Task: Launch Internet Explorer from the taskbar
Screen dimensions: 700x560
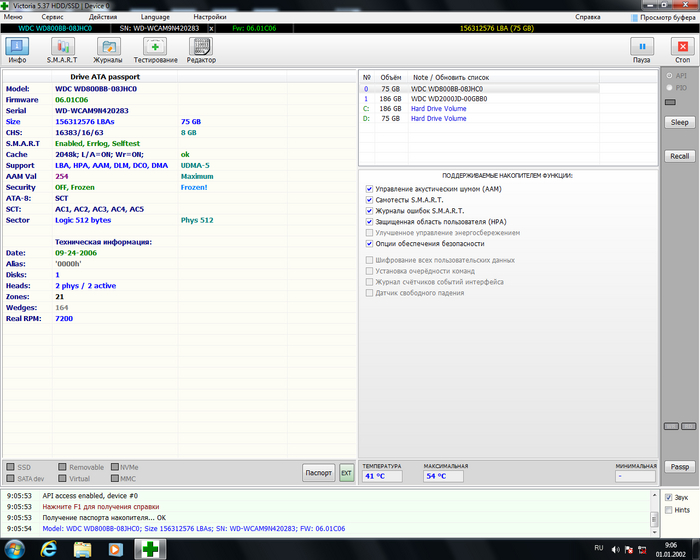Action: 48,549
